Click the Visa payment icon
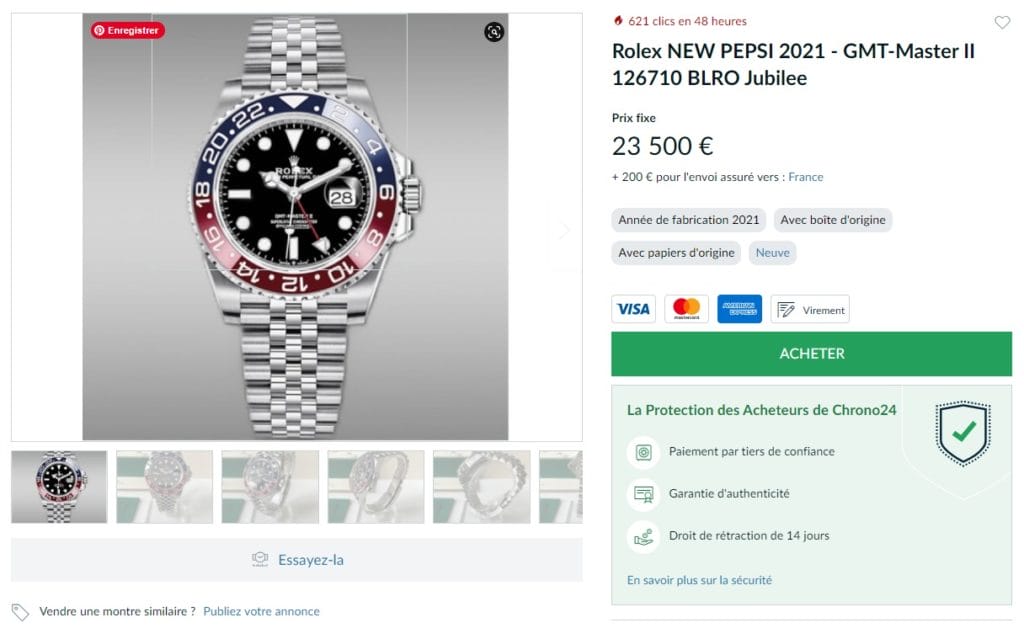Screen dimensions: 1024x628 click(633, 309)
